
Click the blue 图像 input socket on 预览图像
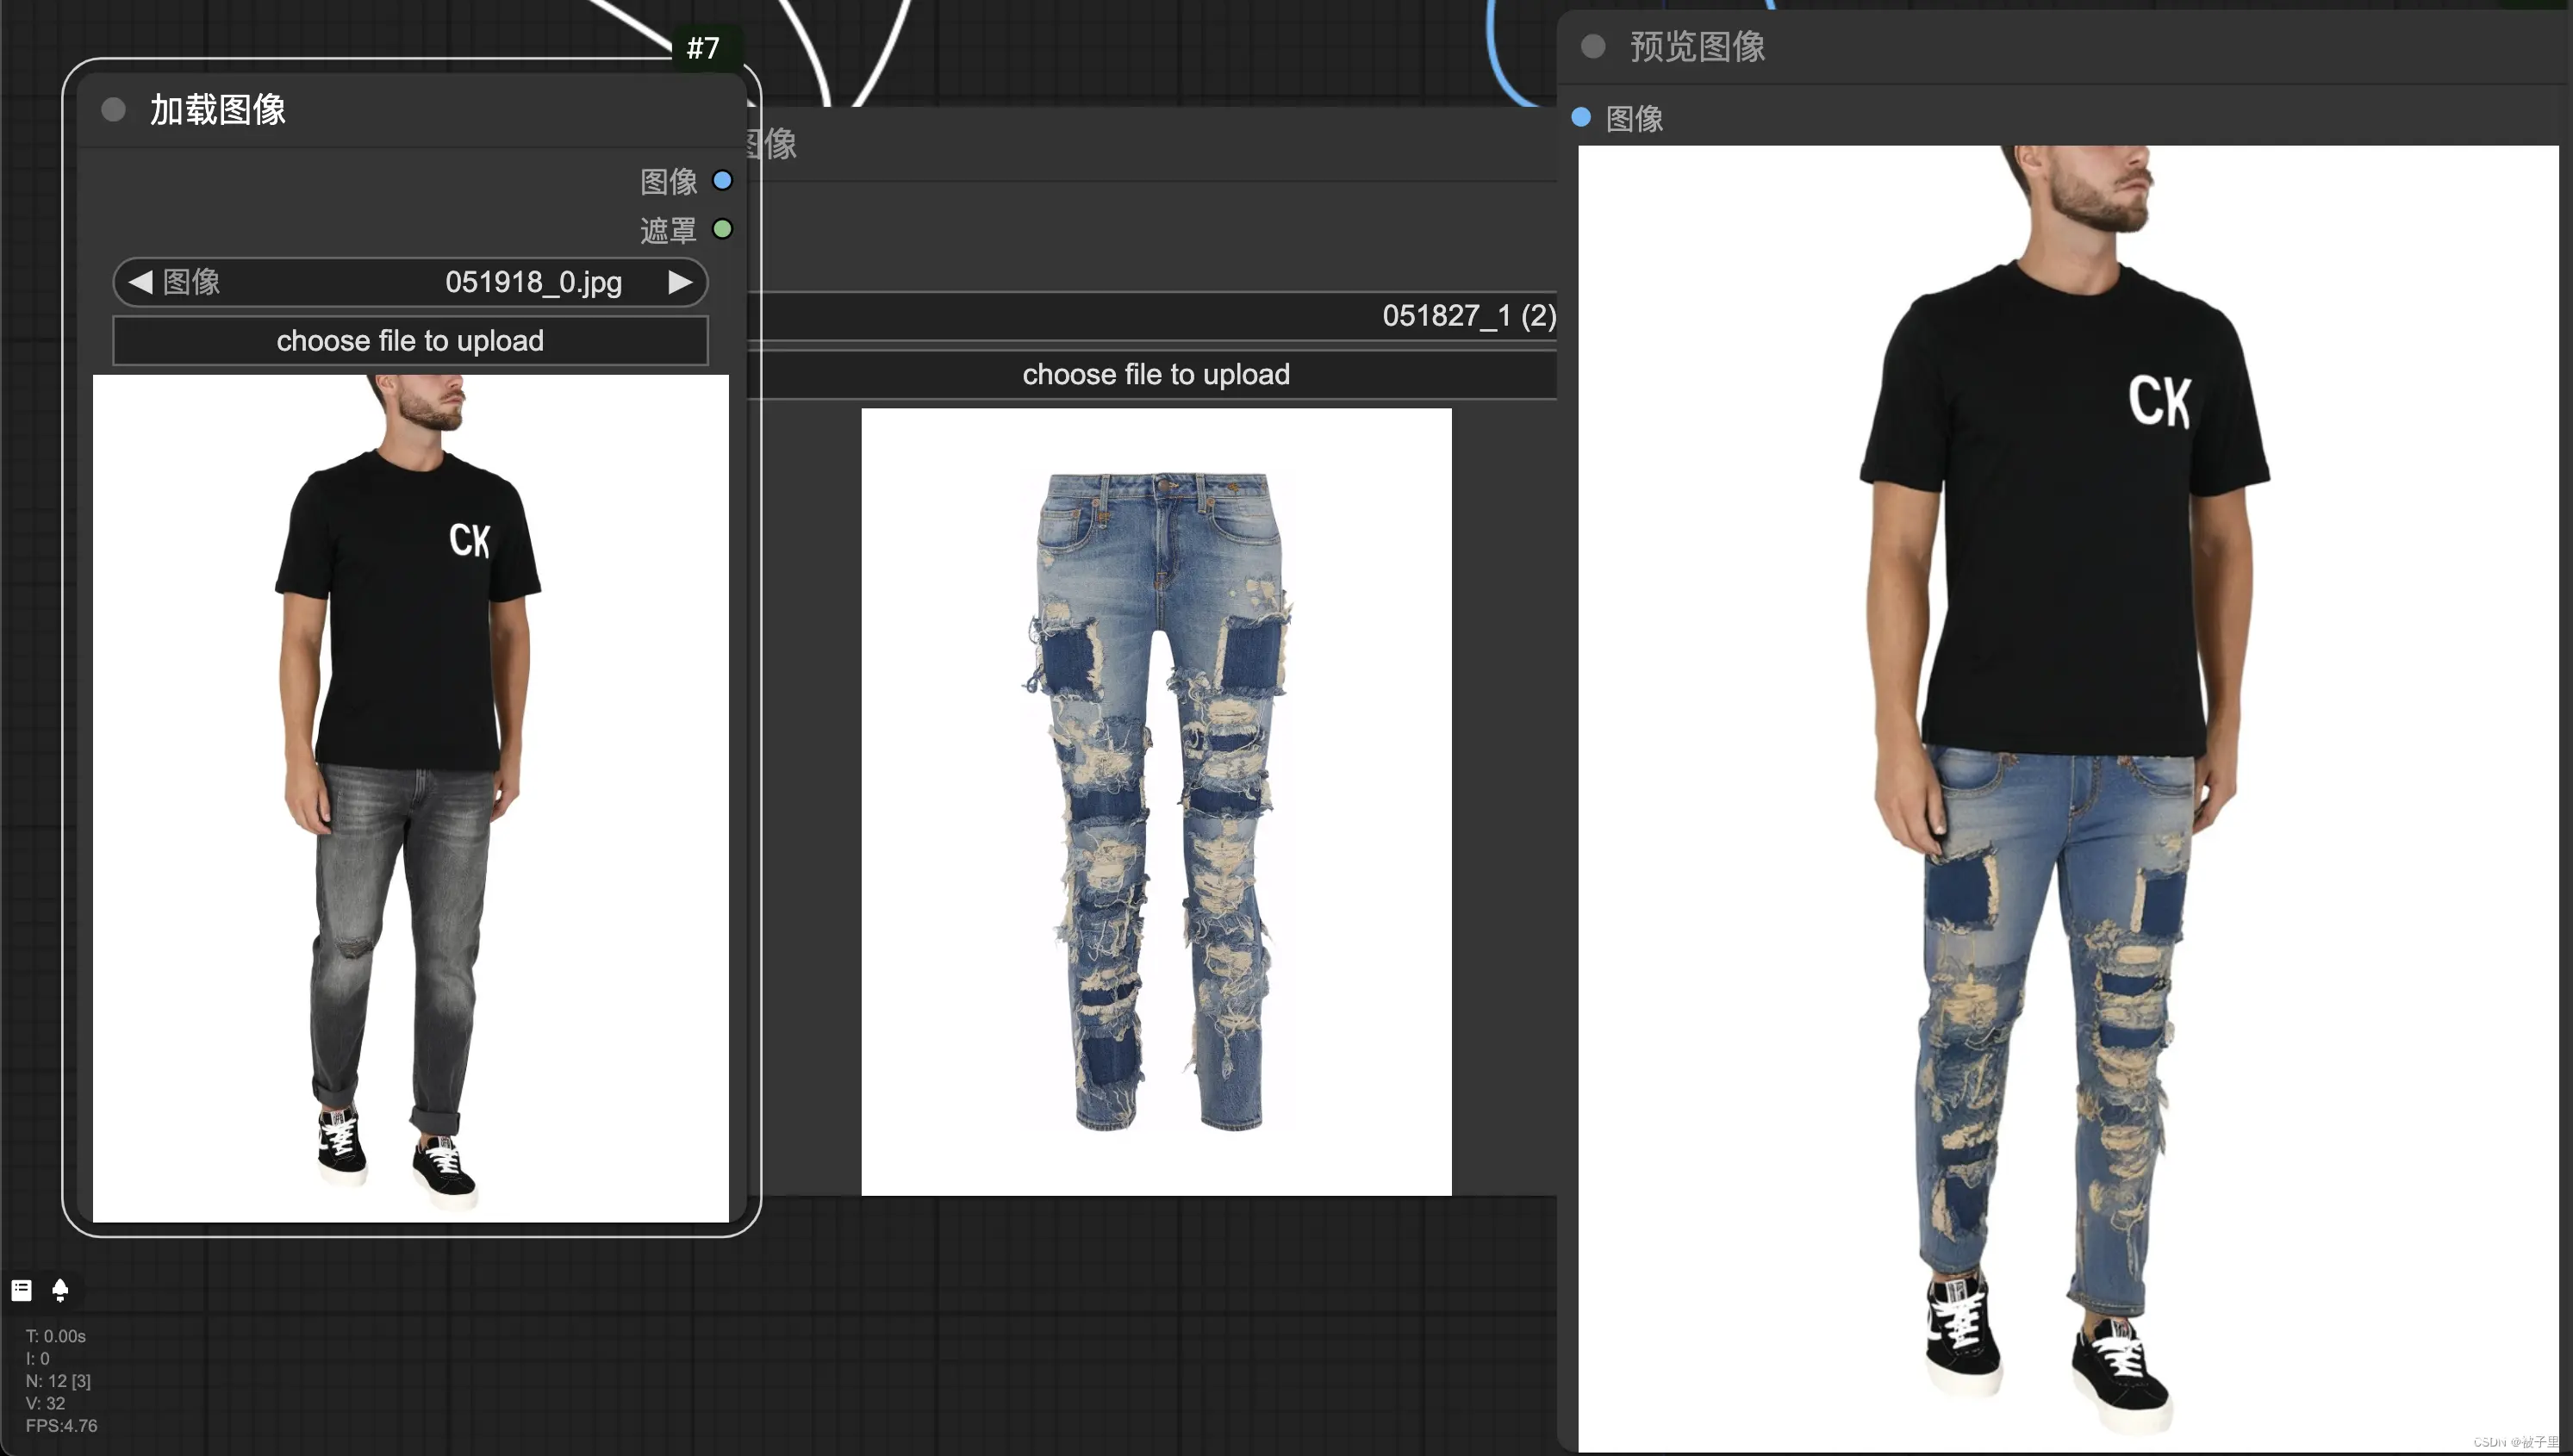point(1581,117)
